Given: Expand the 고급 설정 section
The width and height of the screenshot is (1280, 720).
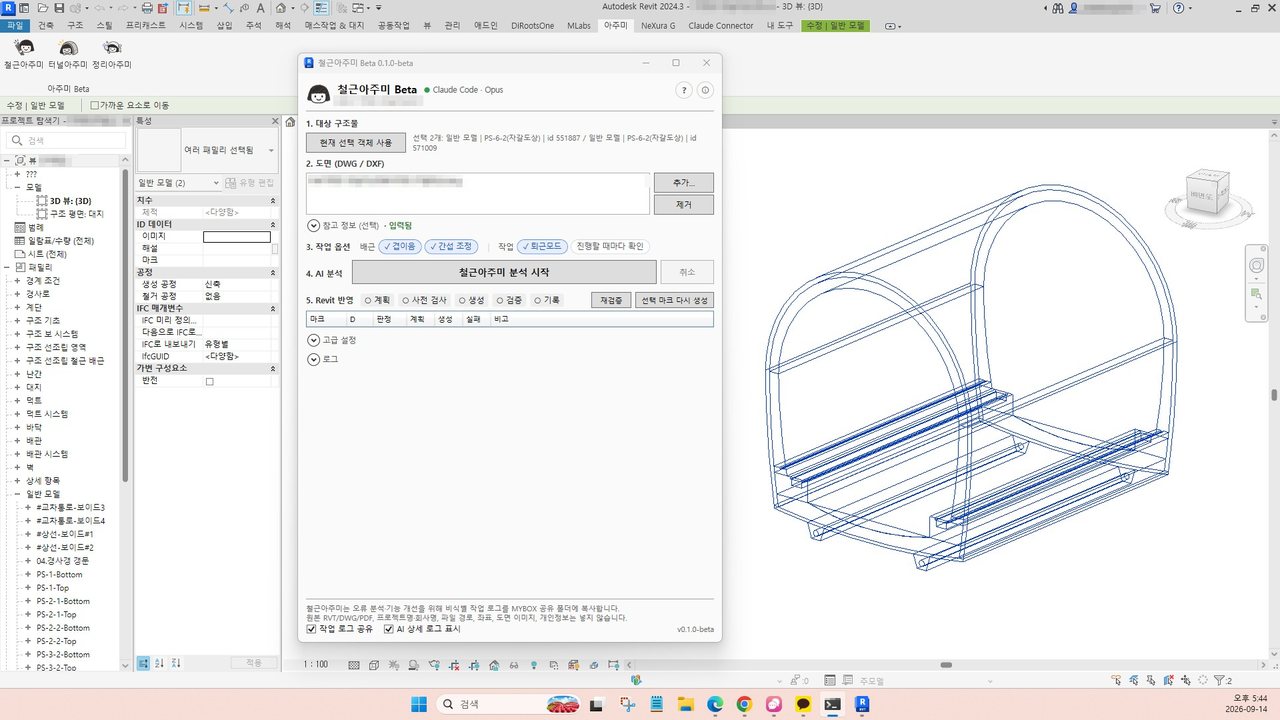Looking at the screenshot, I should tap(314, 340).
